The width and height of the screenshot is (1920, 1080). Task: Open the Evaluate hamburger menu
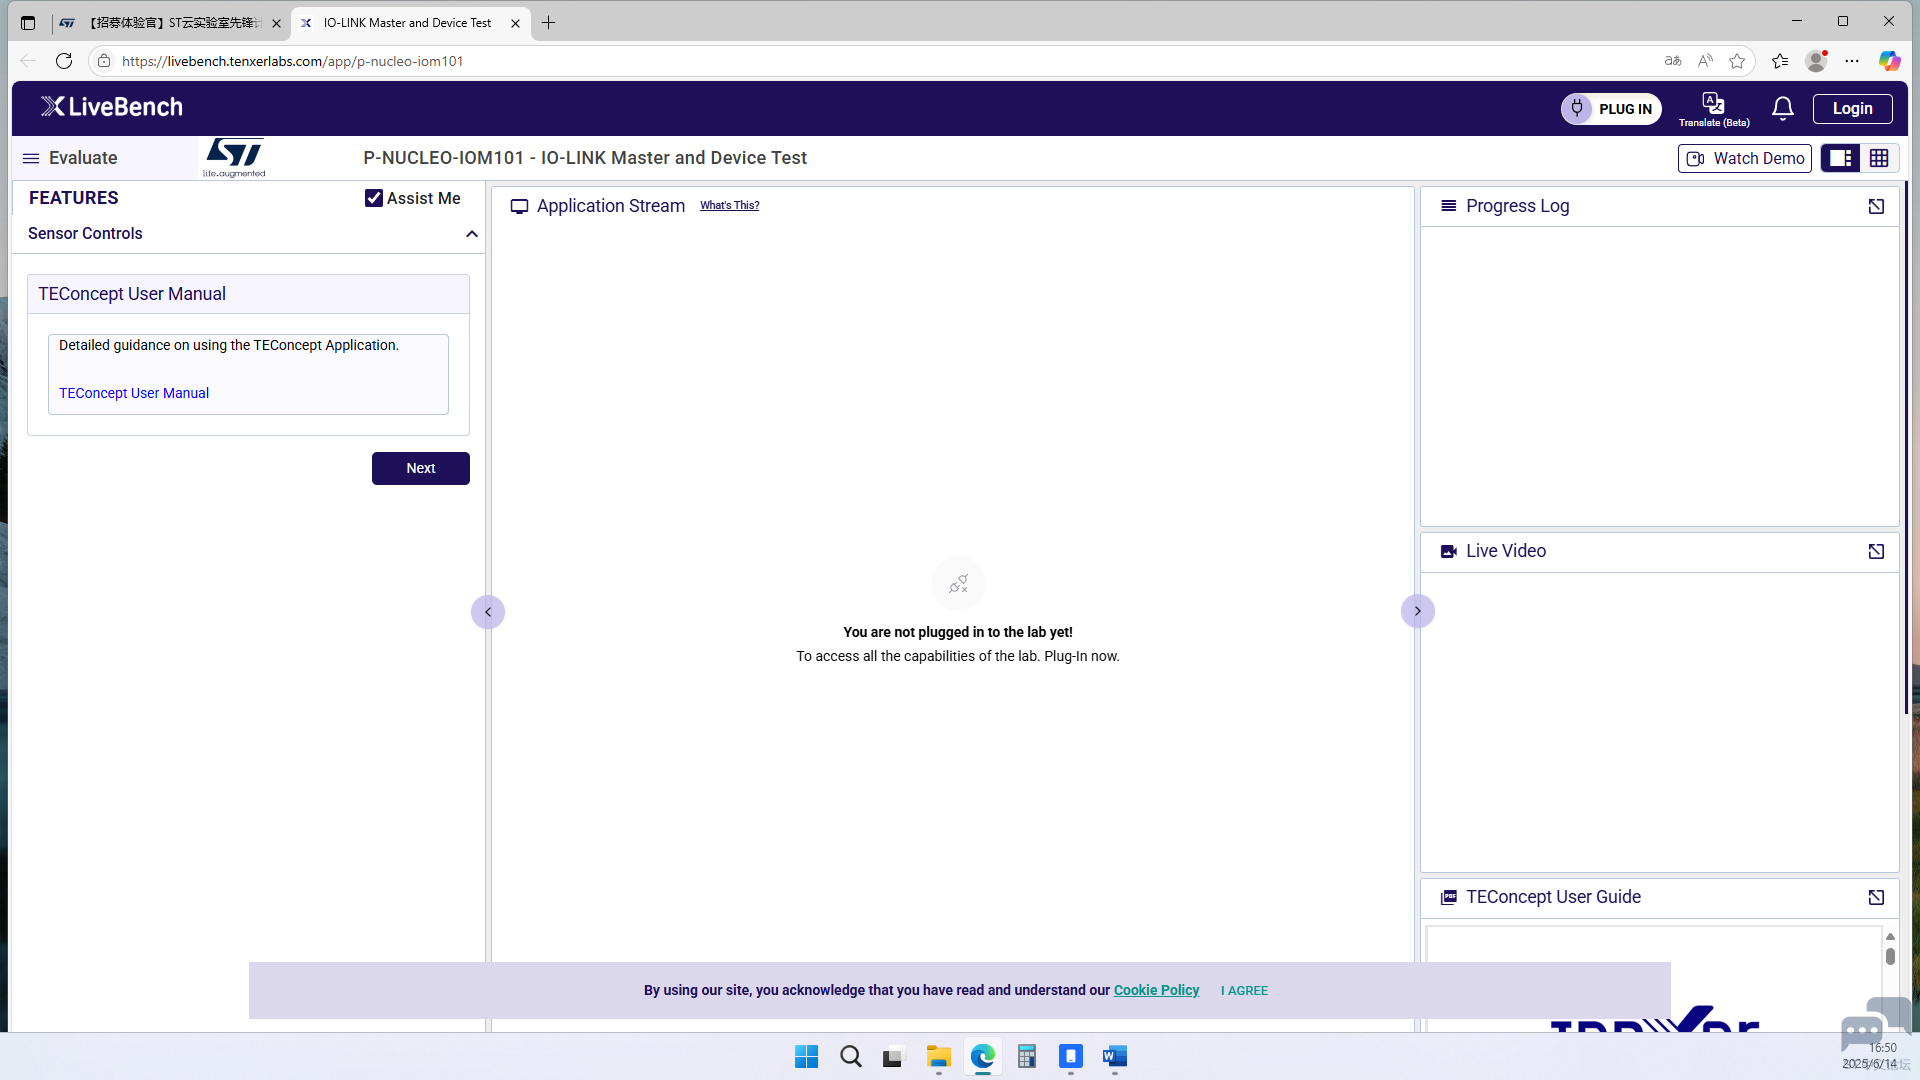(31, 158)
